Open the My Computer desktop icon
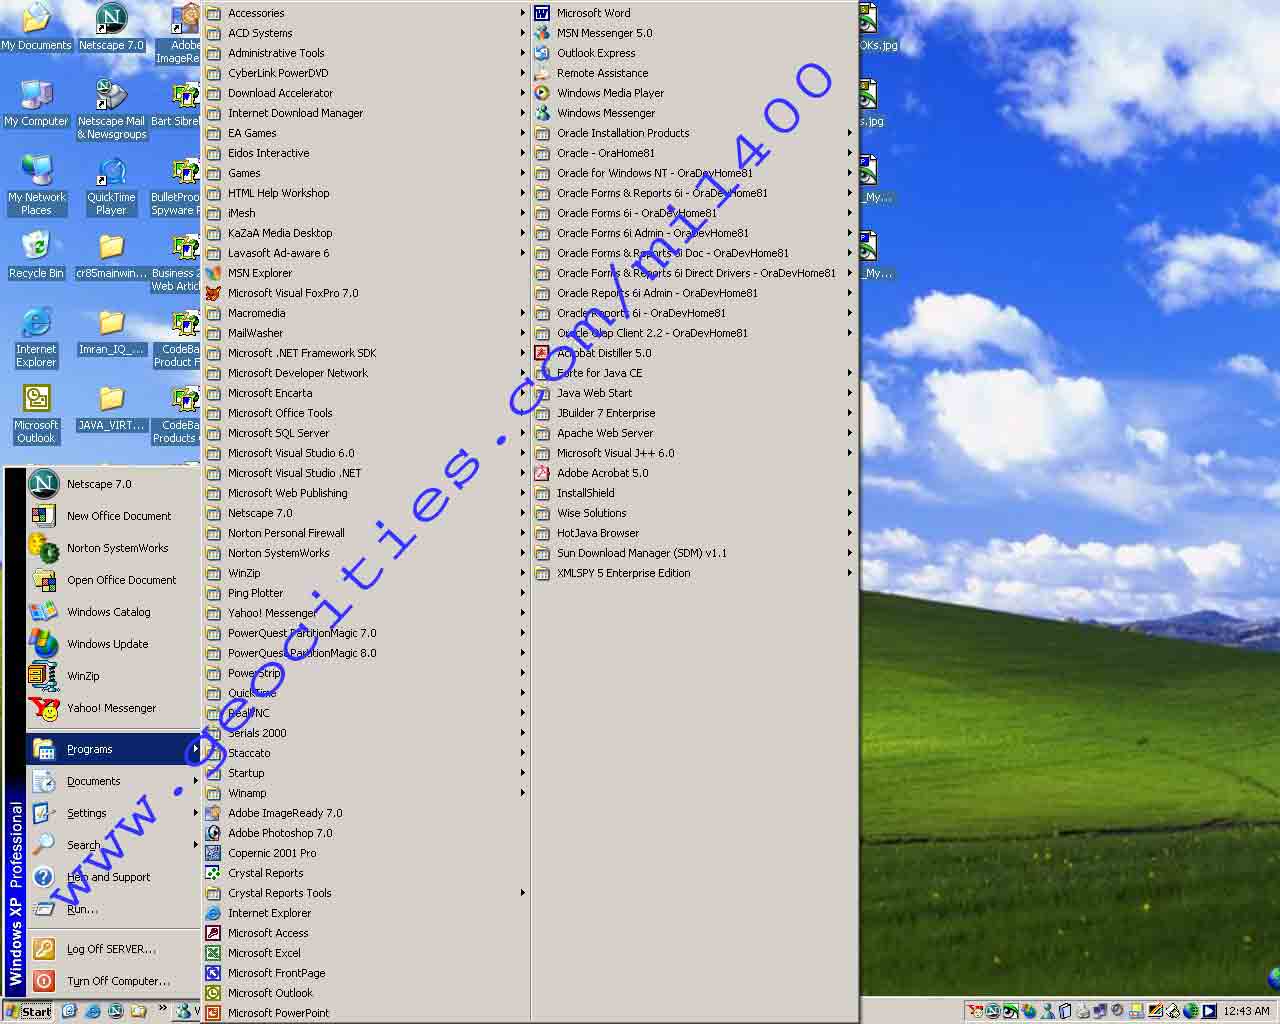Viewport: 1280px width, 1024px height. click(x=36, y=104)
